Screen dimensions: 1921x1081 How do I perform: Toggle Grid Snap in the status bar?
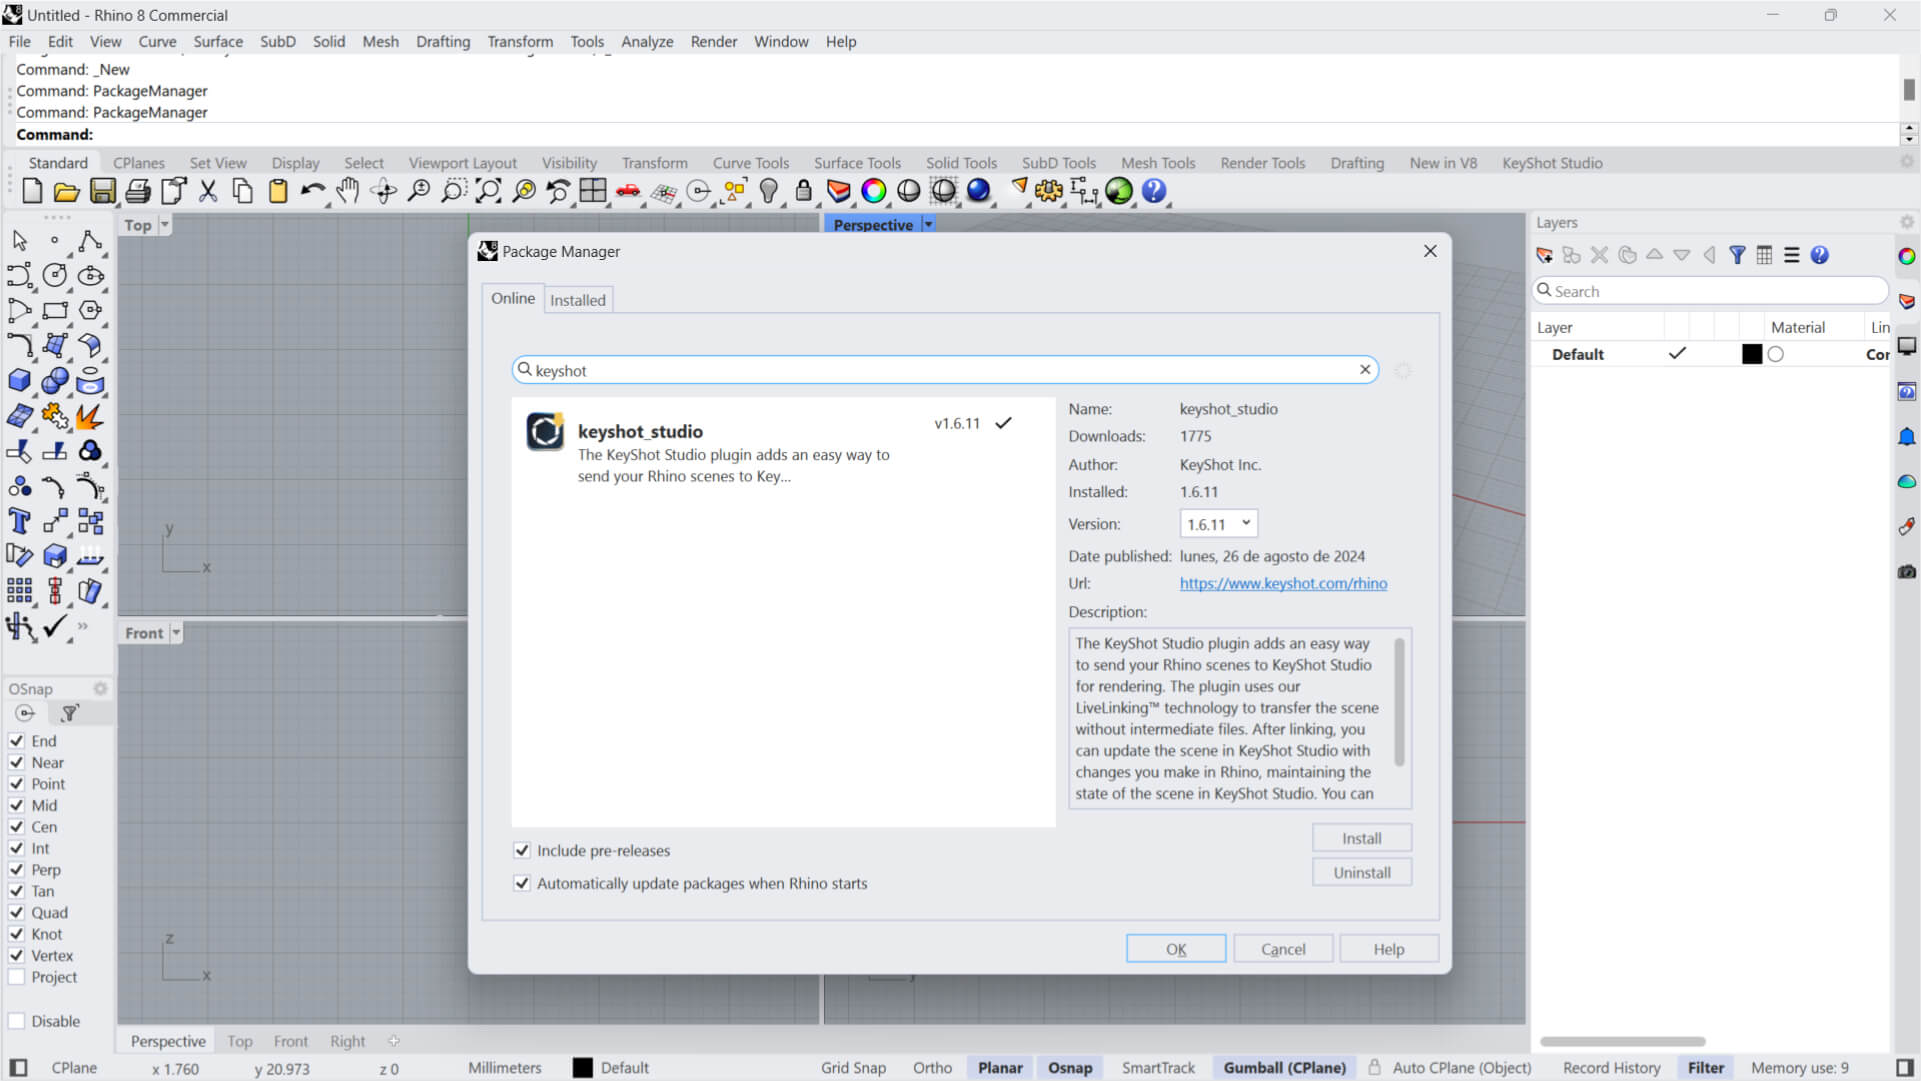(853, 1069)
